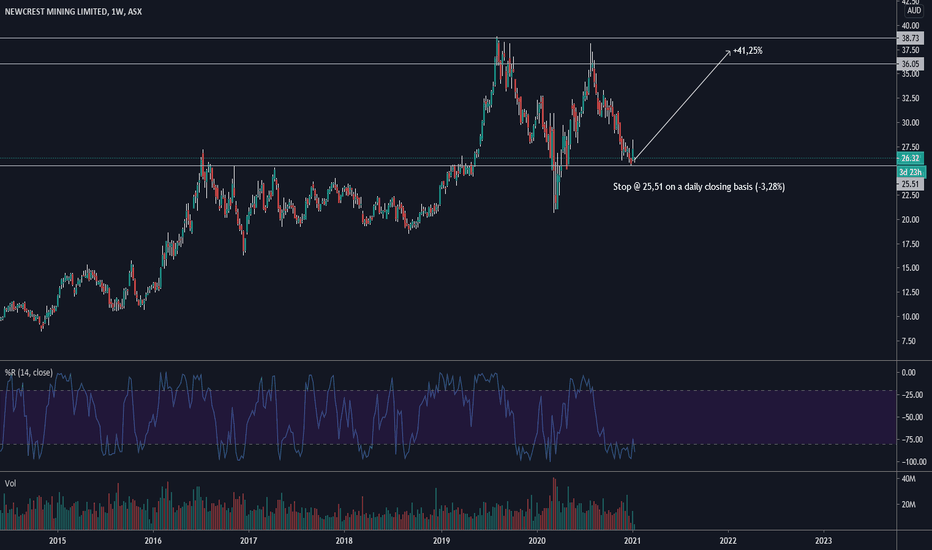
Task: Click the %R (14, close) indicator label
Action: click(x=29, y=373)
